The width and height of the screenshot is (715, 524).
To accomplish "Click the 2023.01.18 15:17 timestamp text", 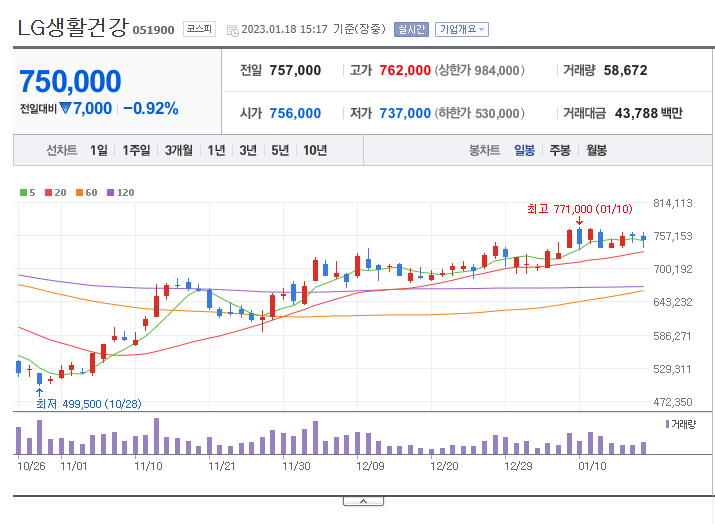I will [x=285, y=29].
